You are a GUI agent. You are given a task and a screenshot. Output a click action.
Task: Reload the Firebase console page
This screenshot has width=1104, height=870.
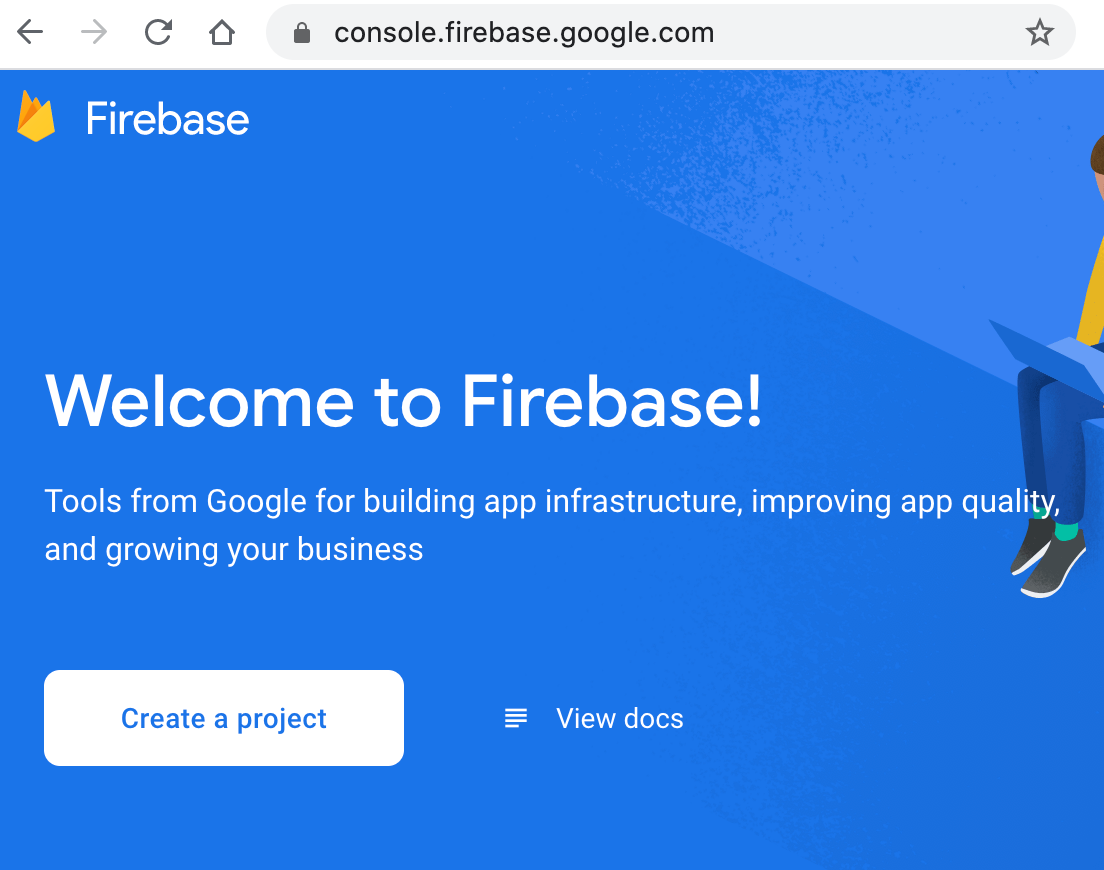pyautogui.click(x=158, y=32)
